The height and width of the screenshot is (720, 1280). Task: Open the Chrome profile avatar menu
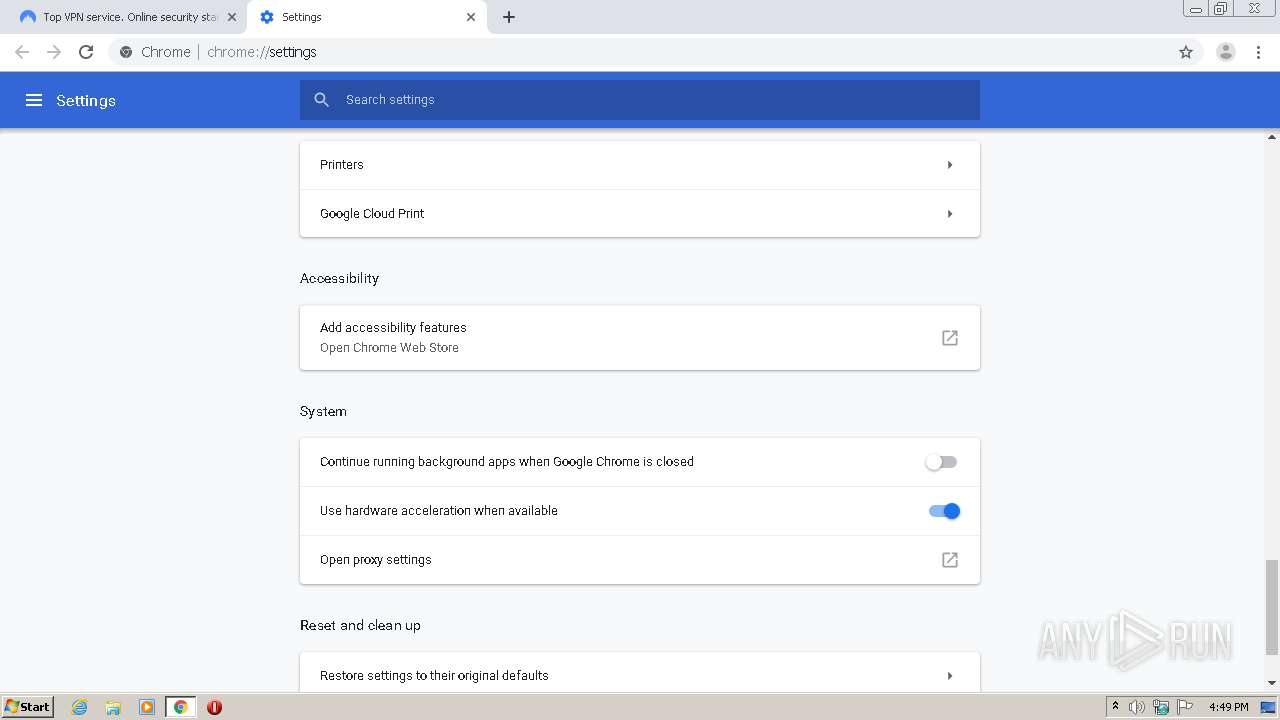pyautogui.click(x=1226, y=52)
